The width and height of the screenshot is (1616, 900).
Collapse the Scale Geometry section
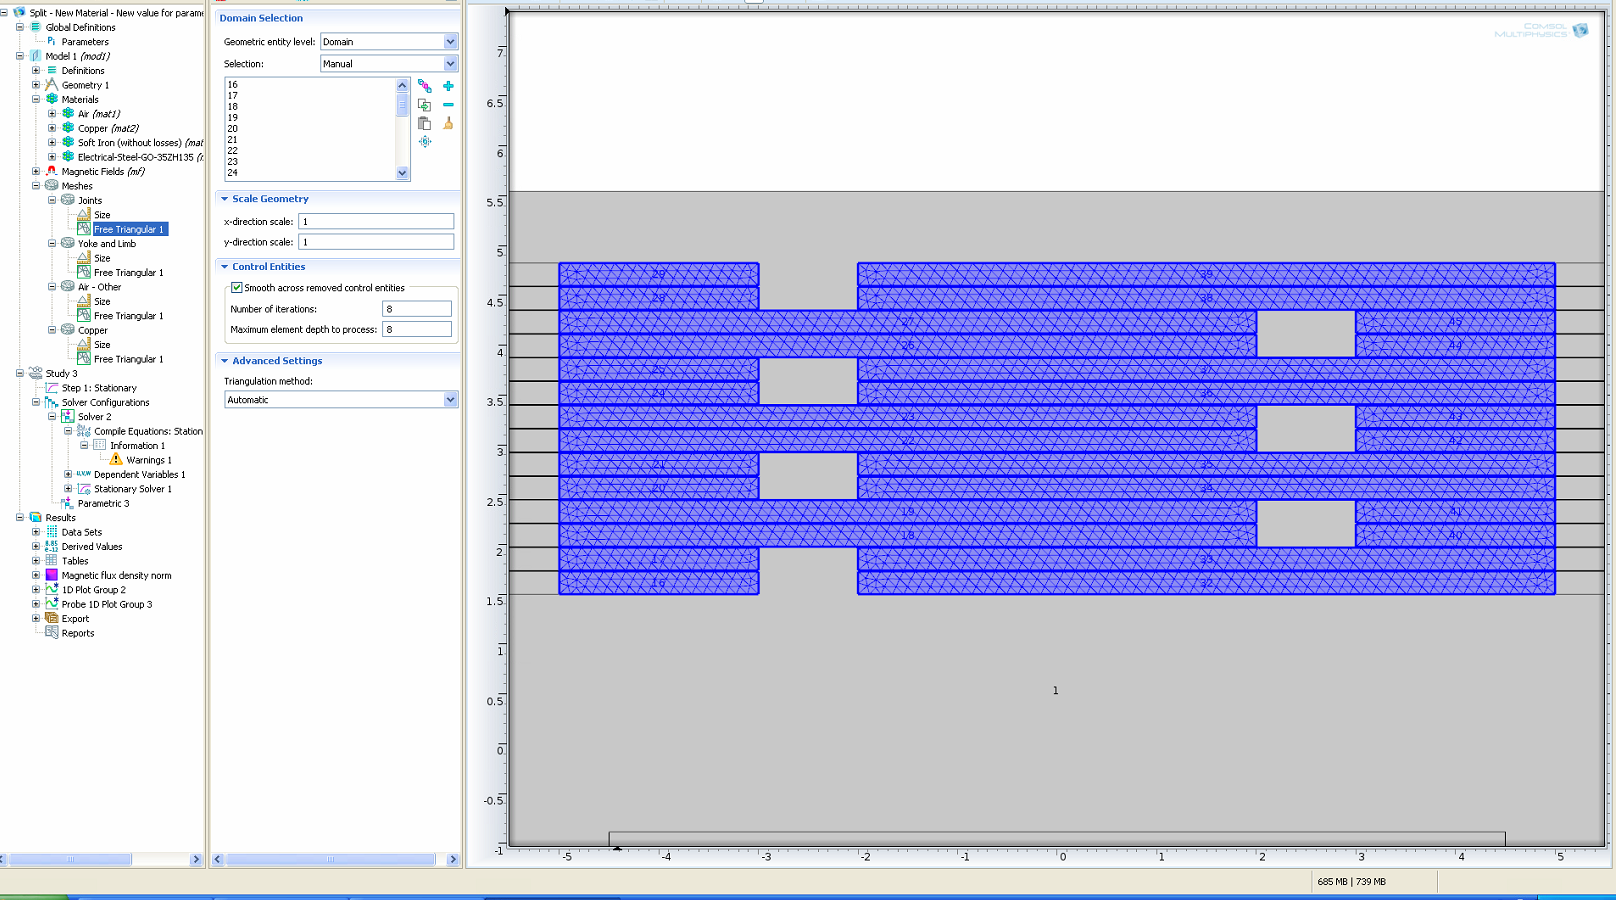(225, 199)
